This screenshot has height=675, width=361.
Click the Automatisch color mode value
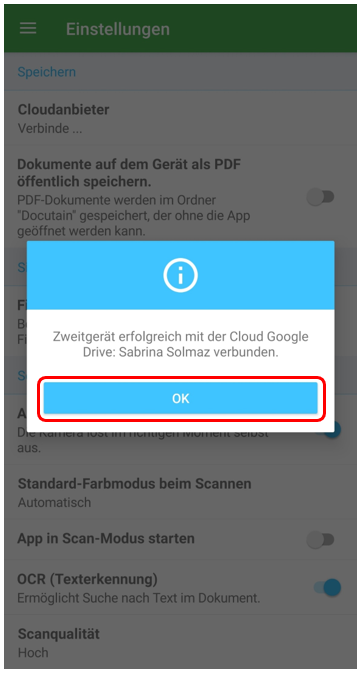(x=54, y=502)
